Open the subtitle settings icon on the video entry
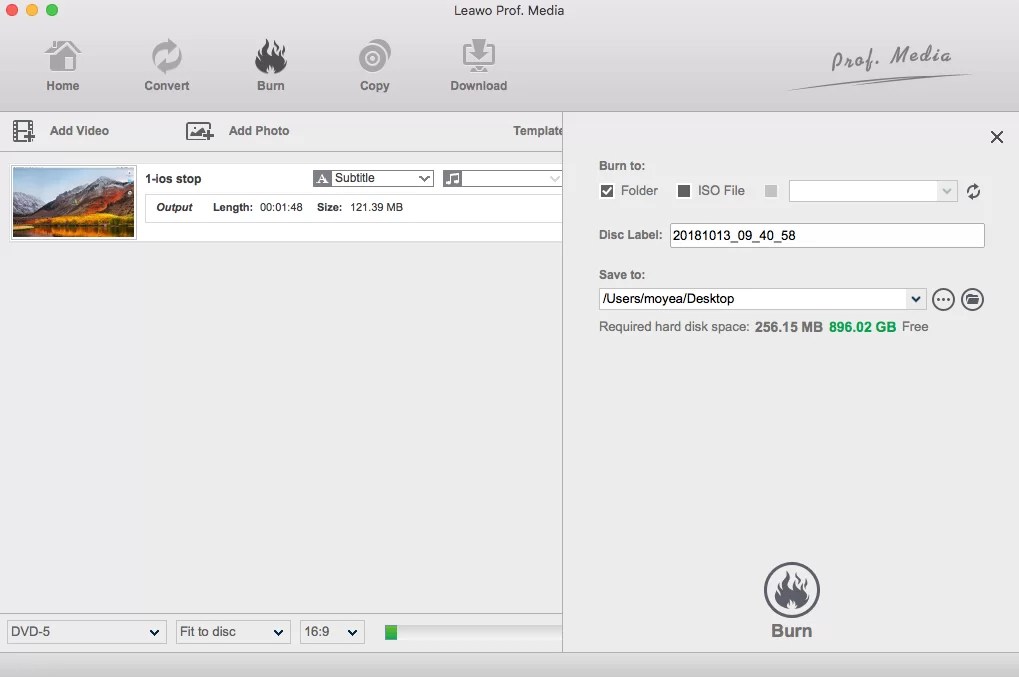 click(322, 178)
